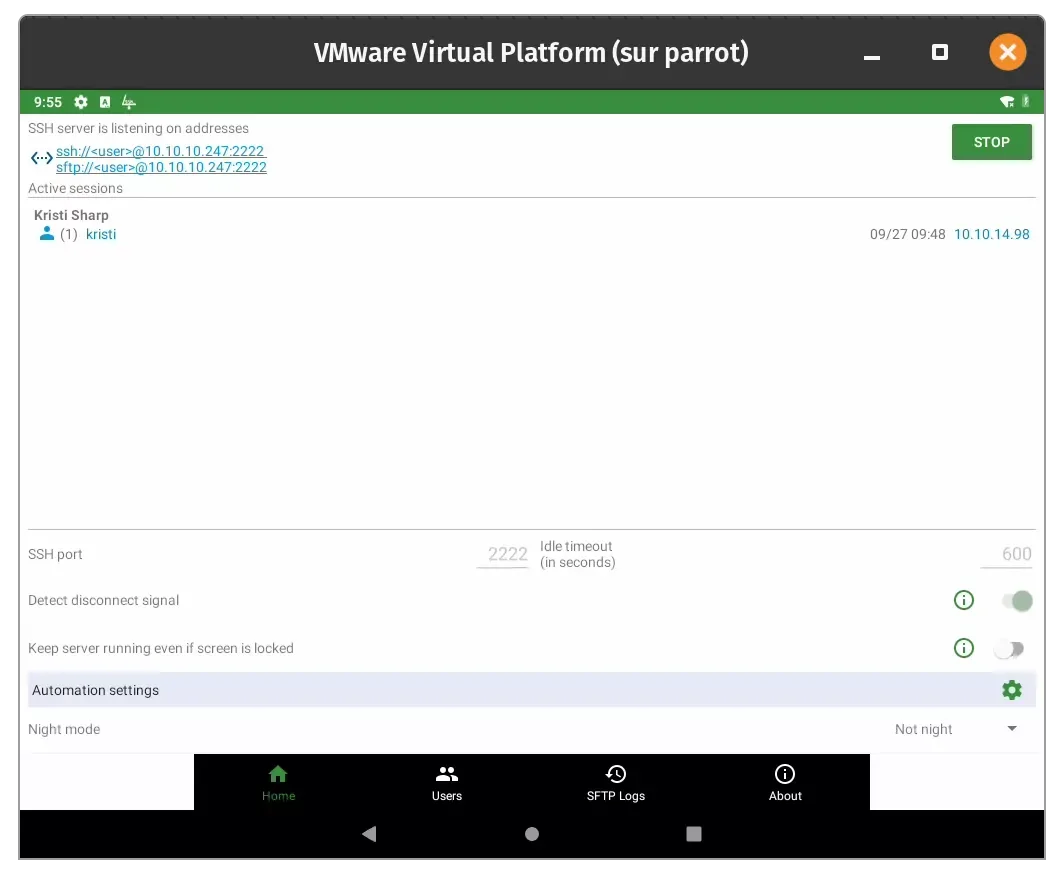Click the network addresses arrows icon
This screenshot has height=878, width=1064.
click(x=41, y=158)
